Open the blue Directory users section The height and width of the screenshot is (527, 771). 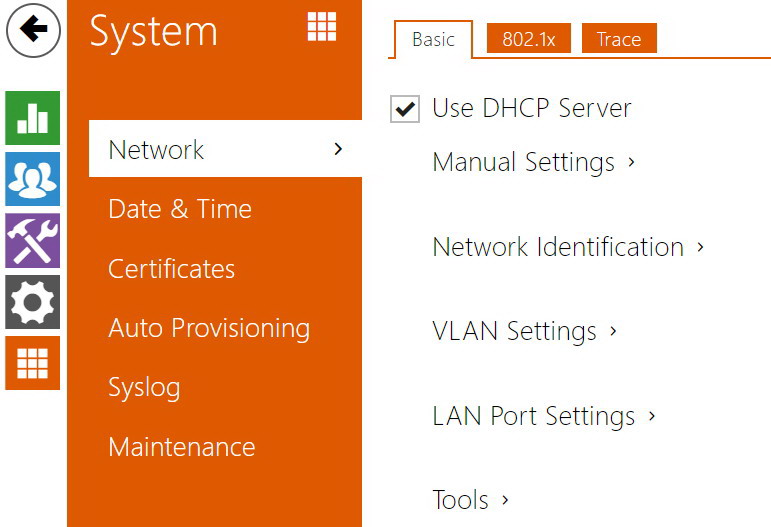32,179
